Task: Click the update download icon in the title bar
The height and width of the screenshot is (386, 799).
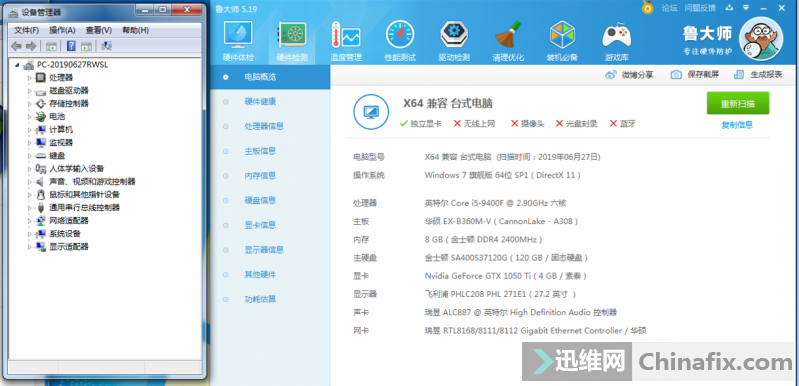Action: click(x=729, y=7)
